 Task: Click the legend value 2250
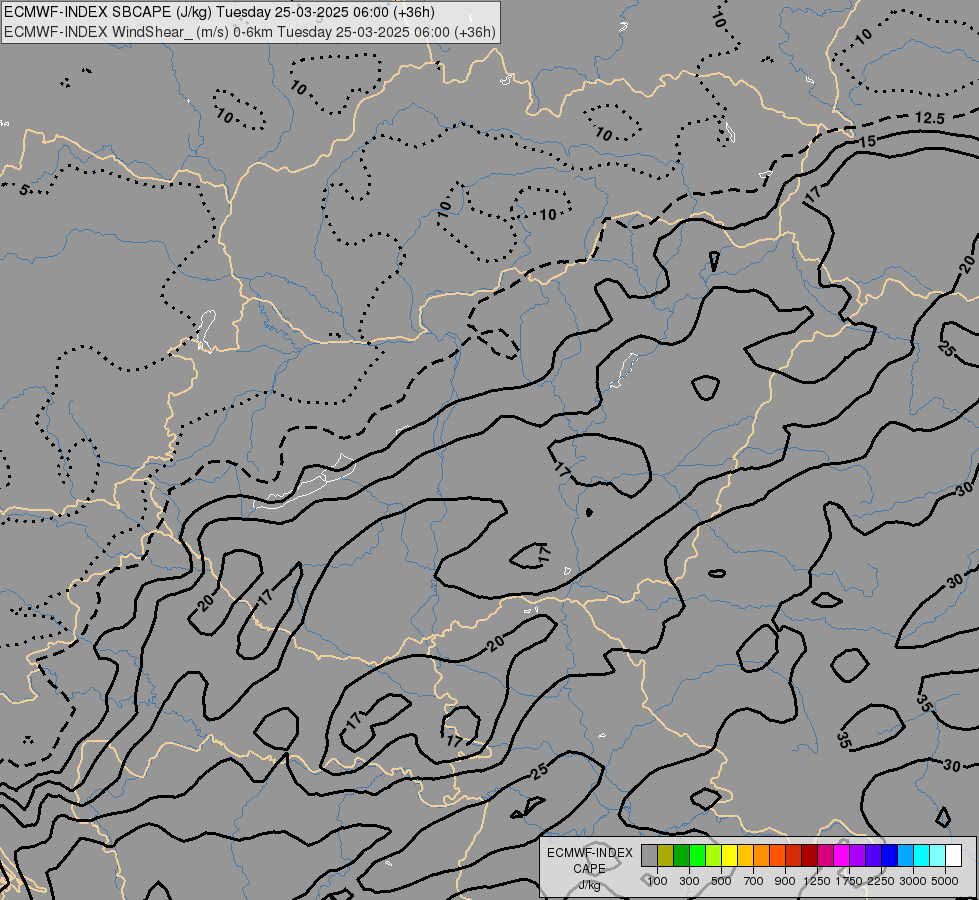point(881,881)
